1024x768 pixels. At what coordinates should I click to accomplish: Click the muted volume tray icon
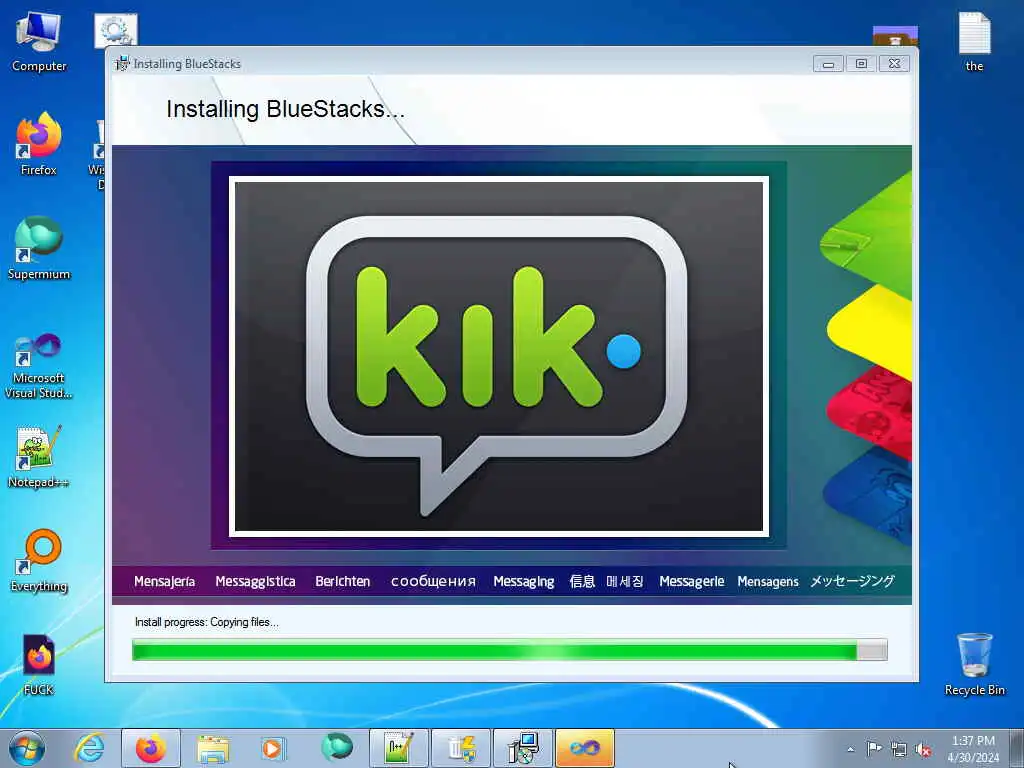[923, 749]
